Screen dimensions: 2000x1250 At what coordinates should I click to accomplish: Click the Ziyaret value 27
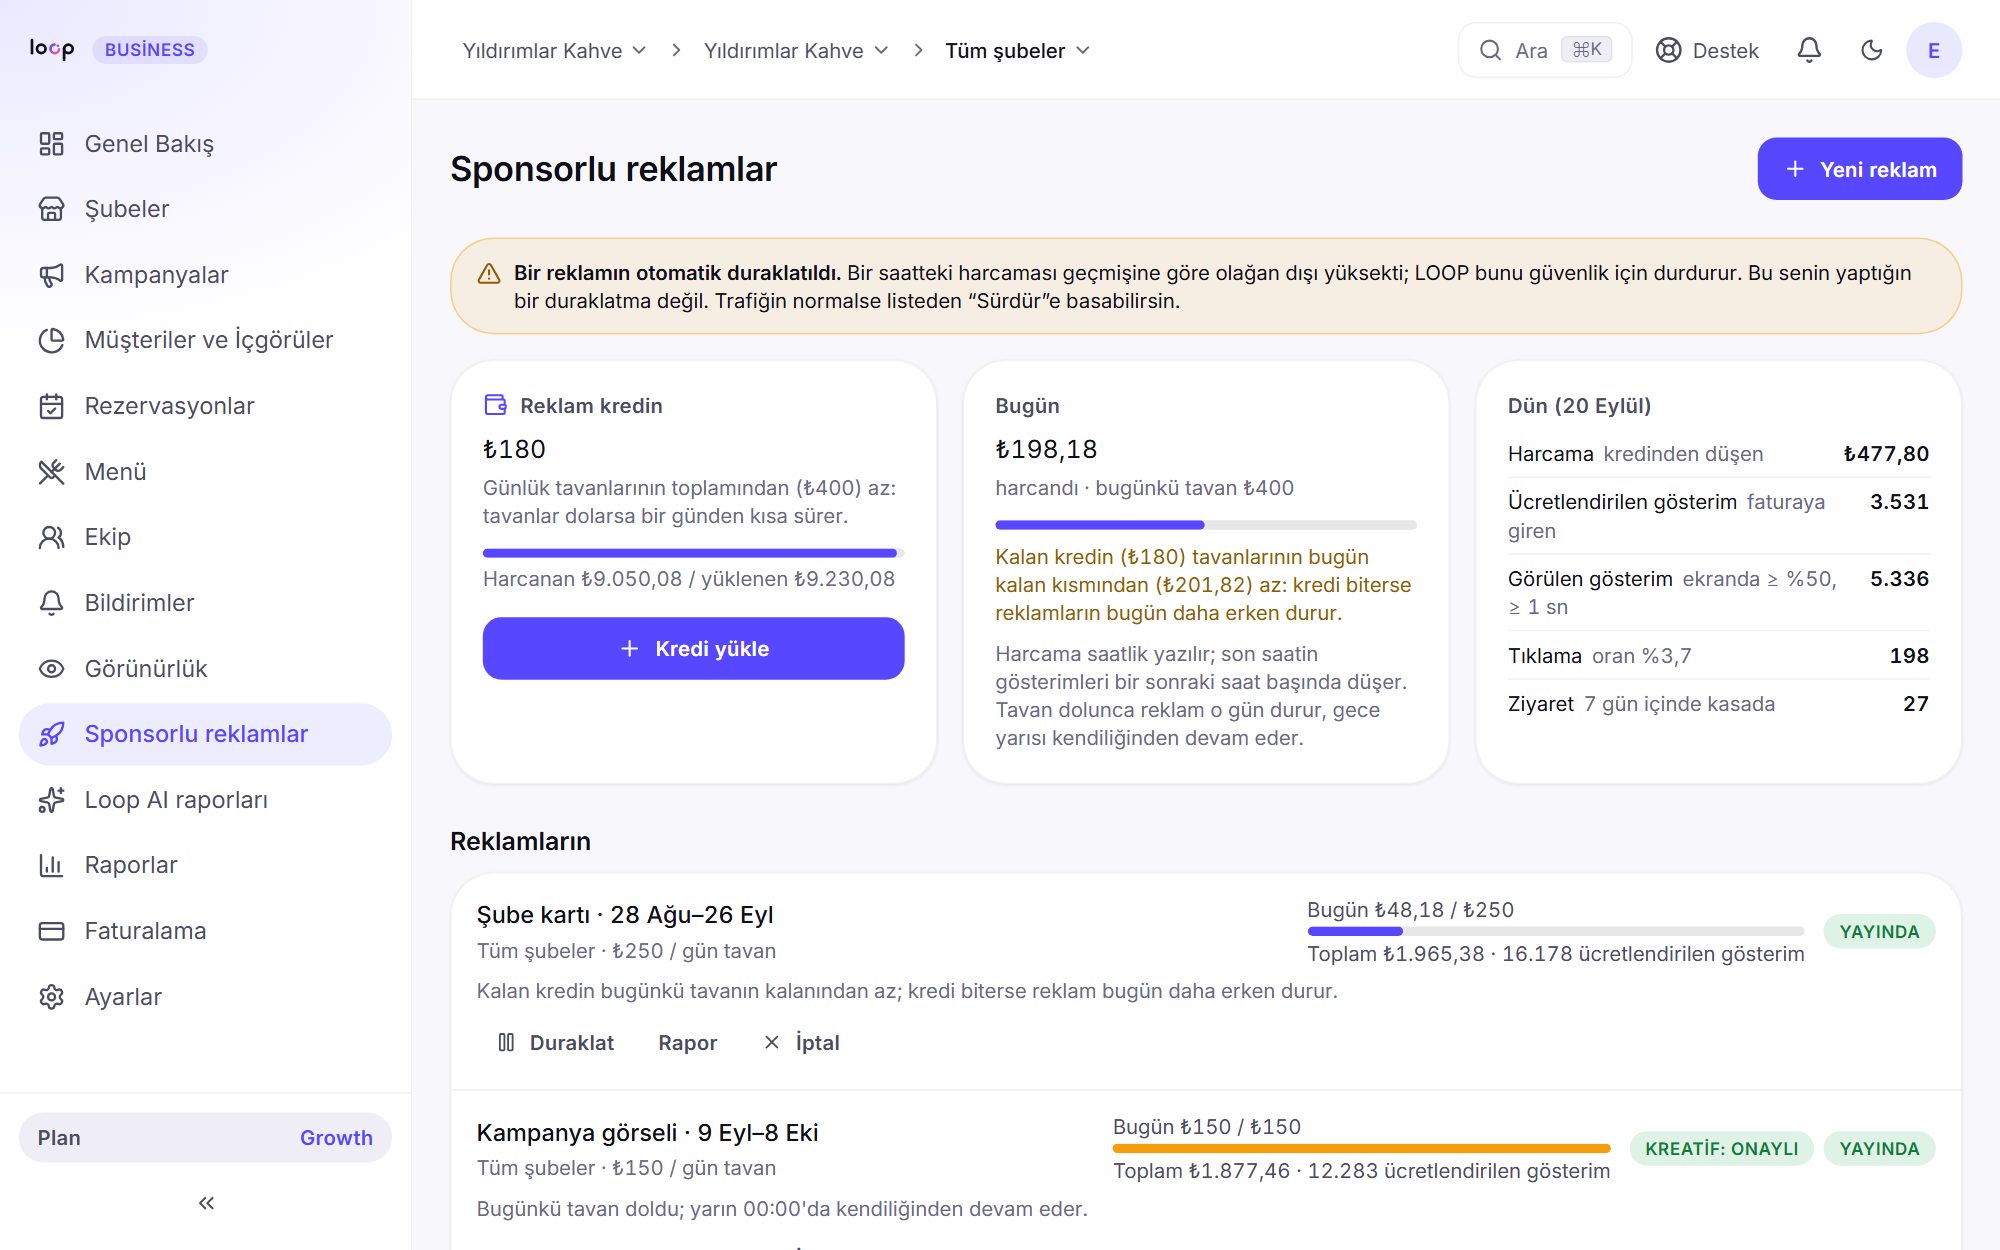[1916, 704]
